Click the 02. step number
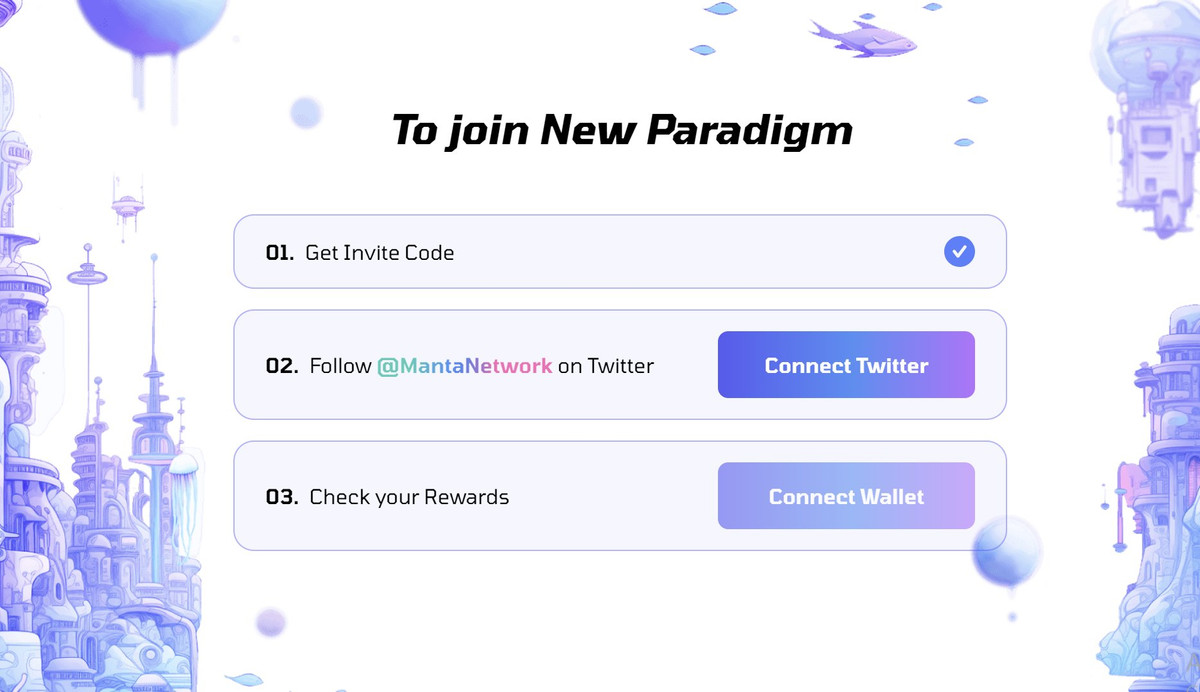The image size is (1200, 692). pyautogui.click(x=282, y=366)
